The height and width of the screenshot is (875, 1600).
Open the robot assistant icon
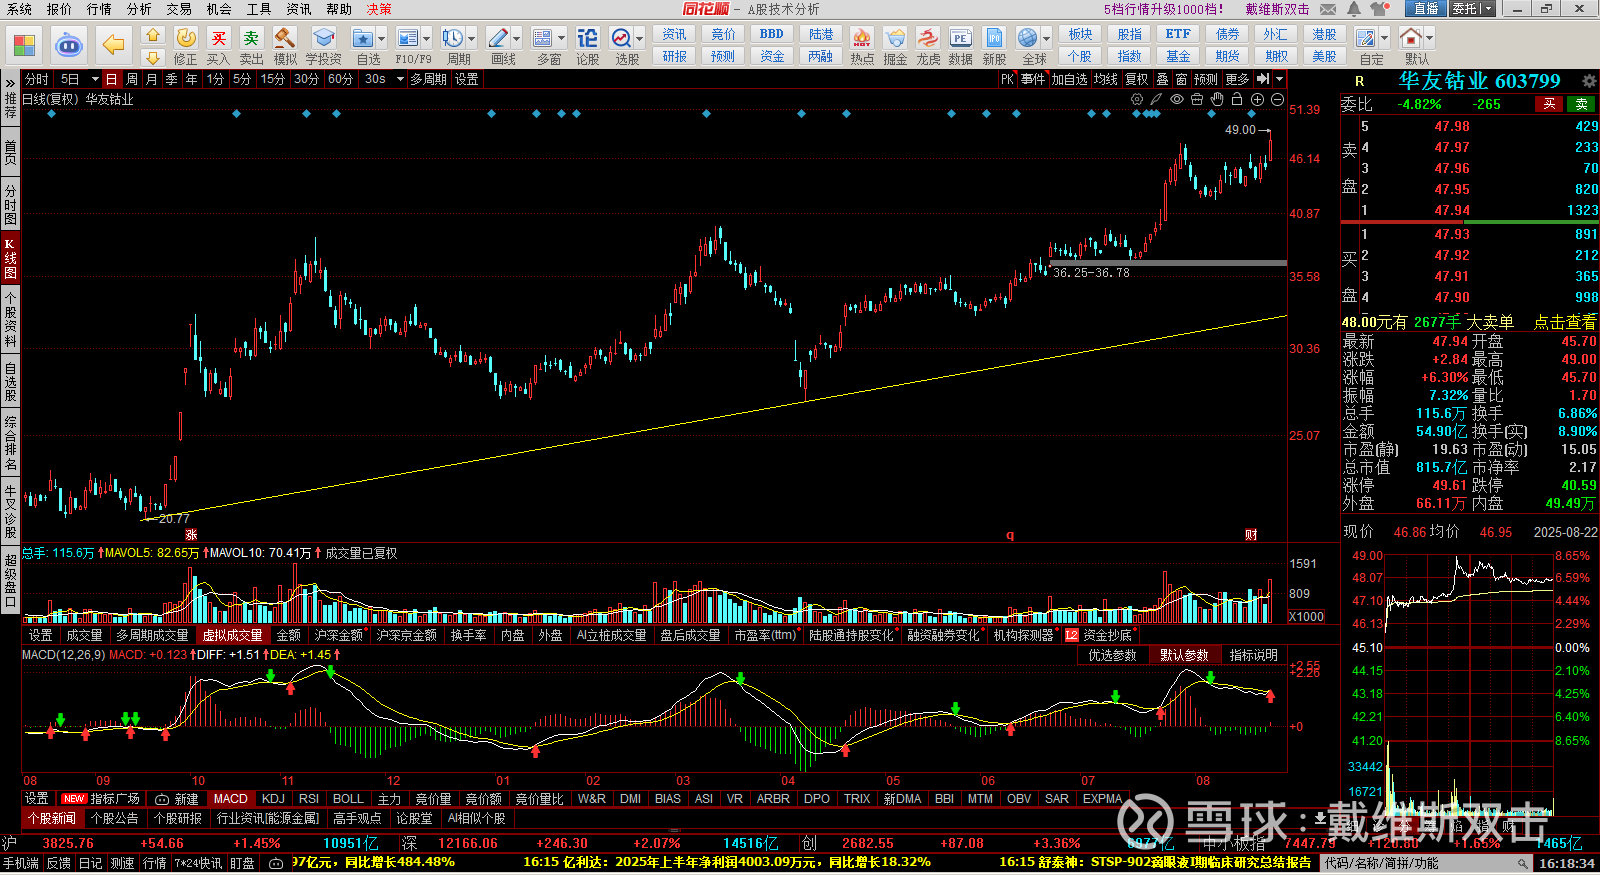point(69,46)
